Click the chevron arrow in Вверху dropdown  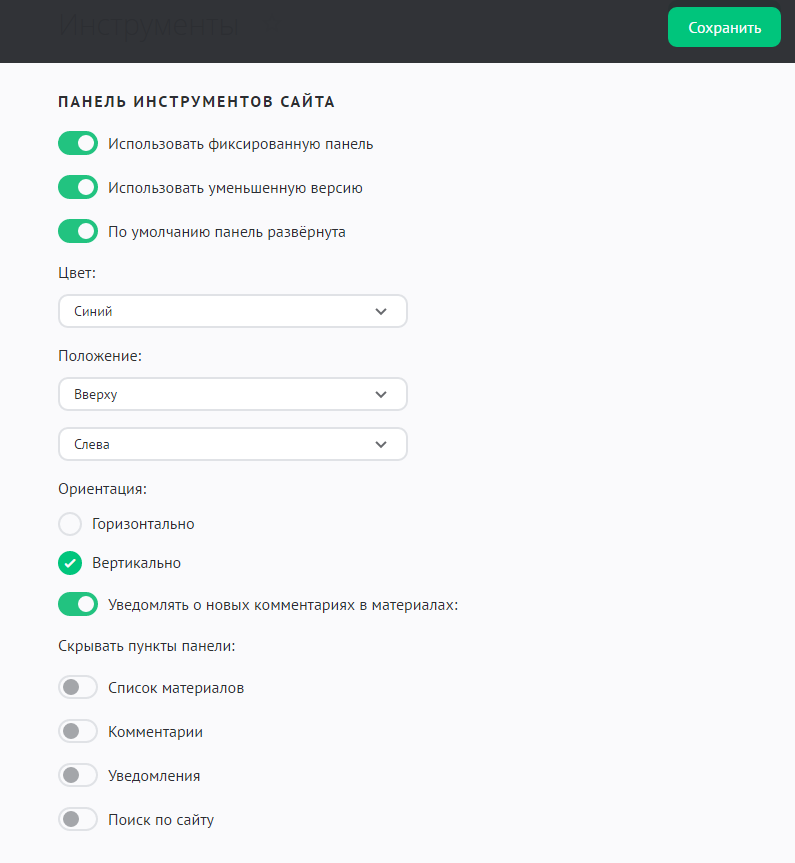pyautogui.click(x=381, y=394)
